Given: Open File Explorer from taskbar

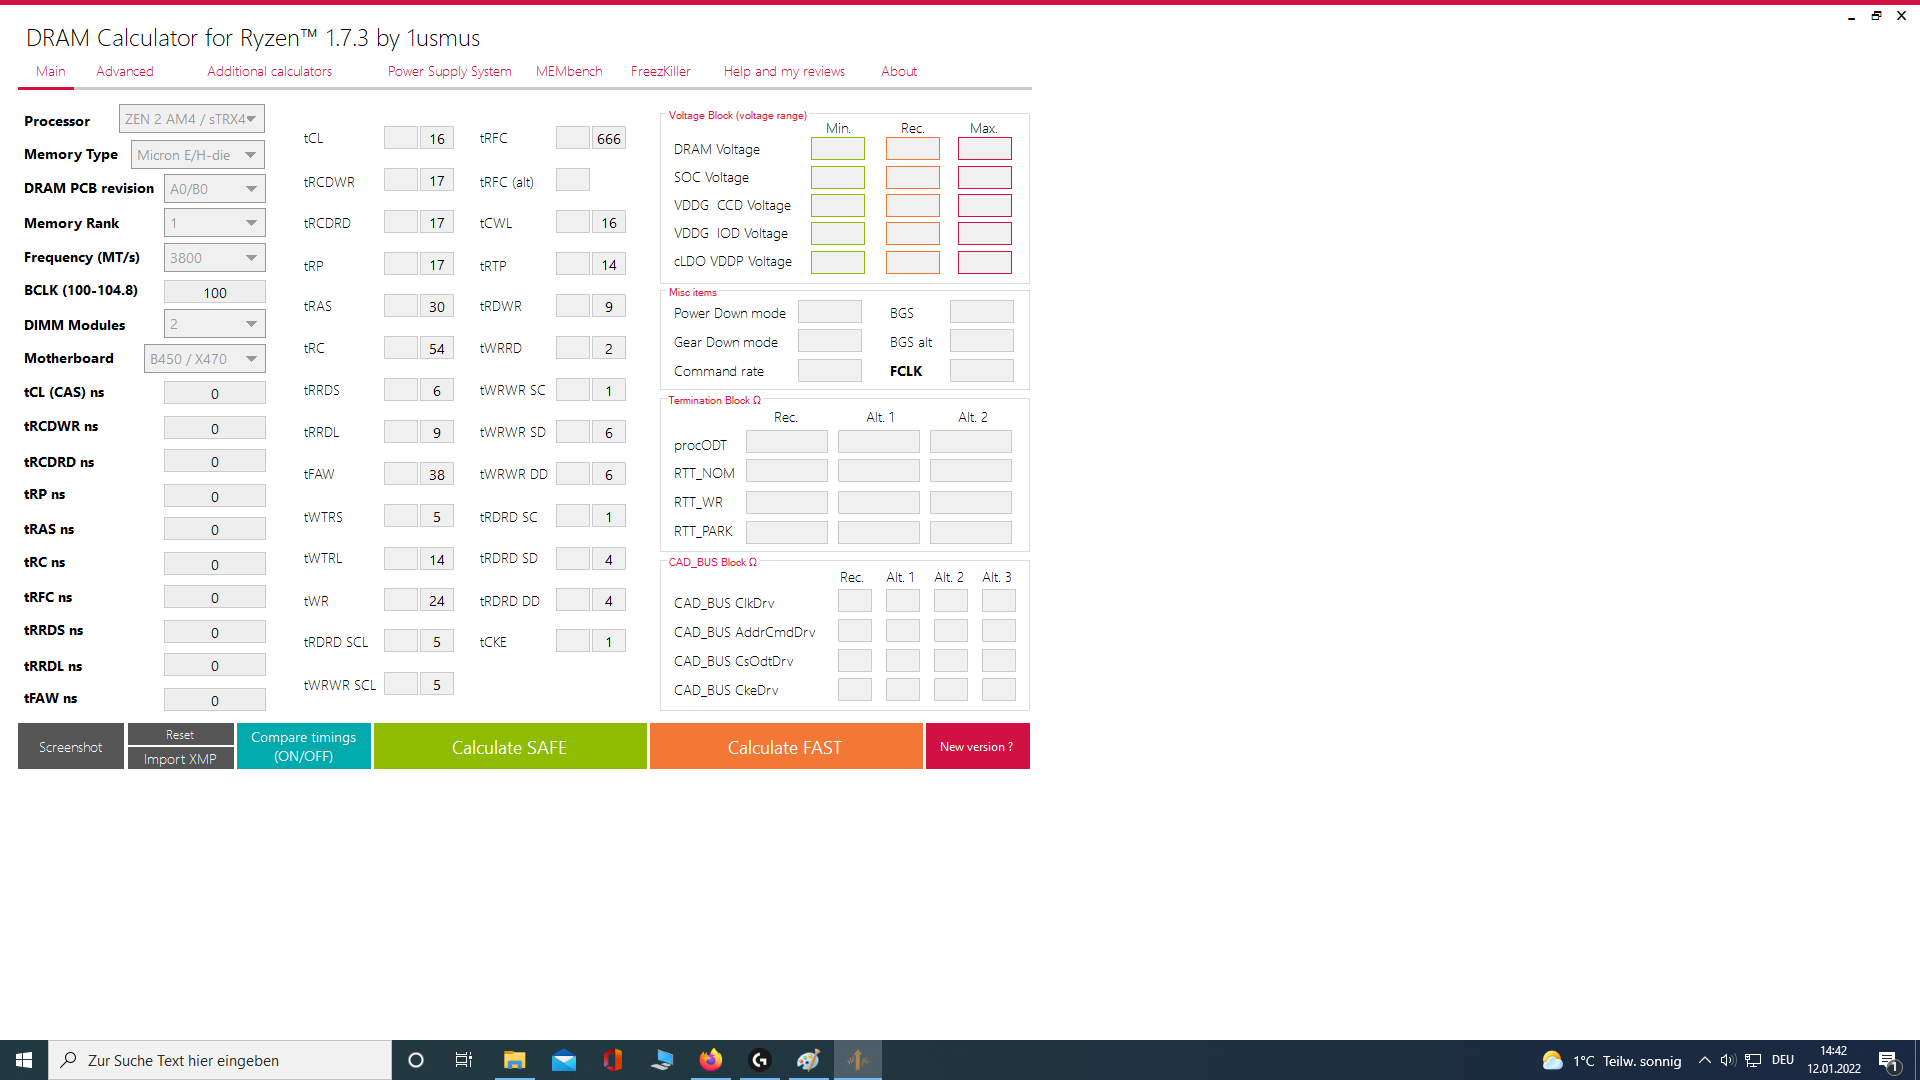Looking at the screenshot, I should 514,1060.
